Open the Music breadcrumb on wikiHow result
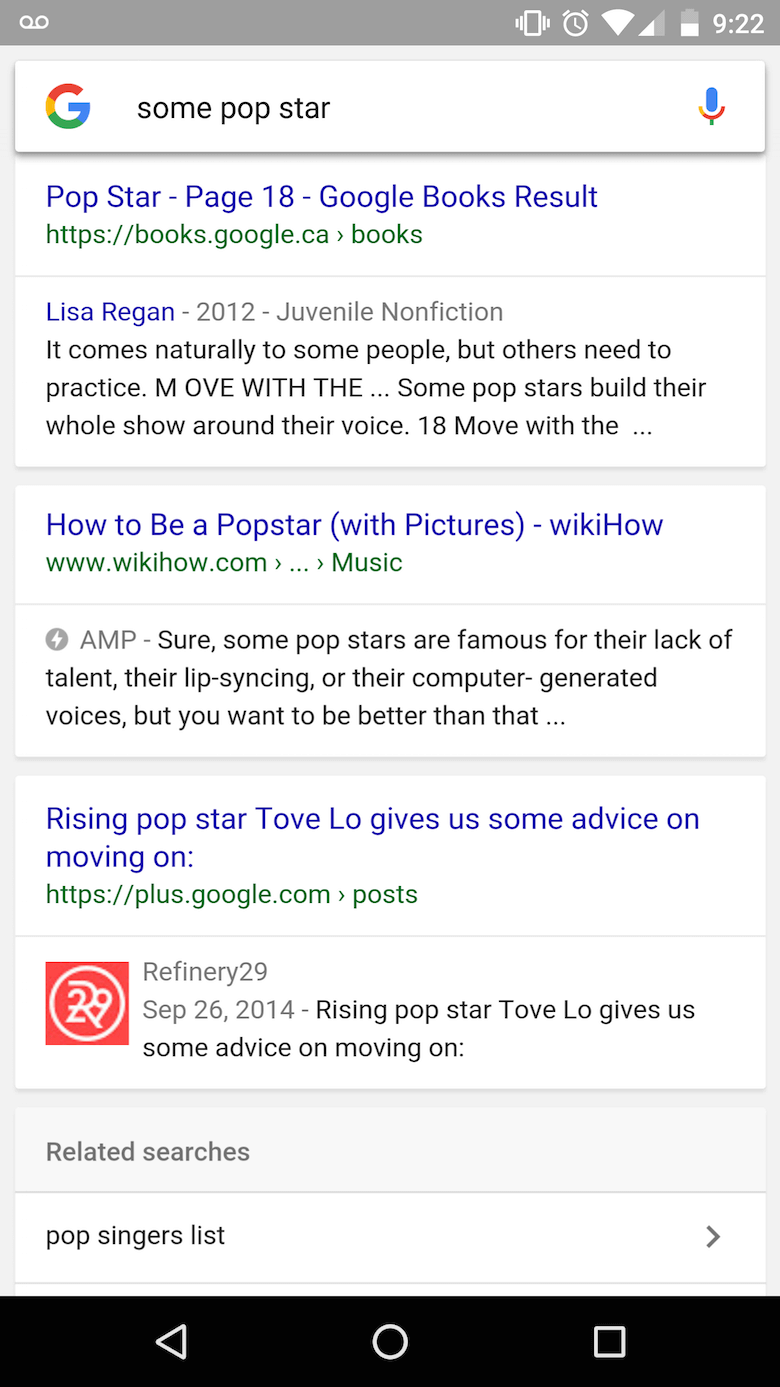Screen dimensions: 780x1387 pos(366,562)
